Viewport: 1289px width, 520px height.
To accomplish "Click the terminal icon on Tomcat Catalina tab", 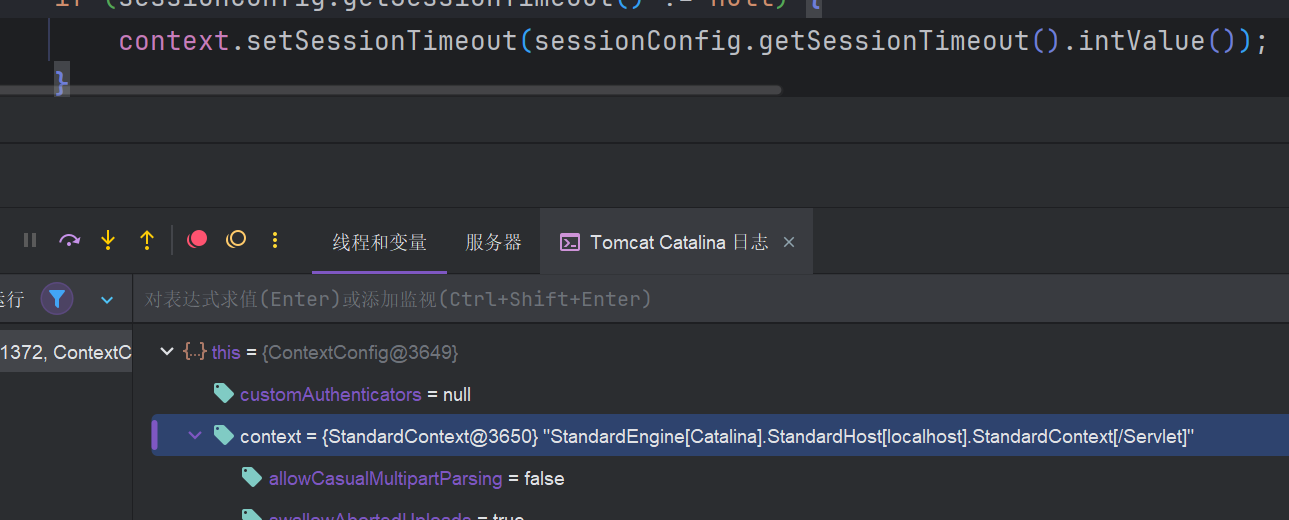I will (569, 242).
